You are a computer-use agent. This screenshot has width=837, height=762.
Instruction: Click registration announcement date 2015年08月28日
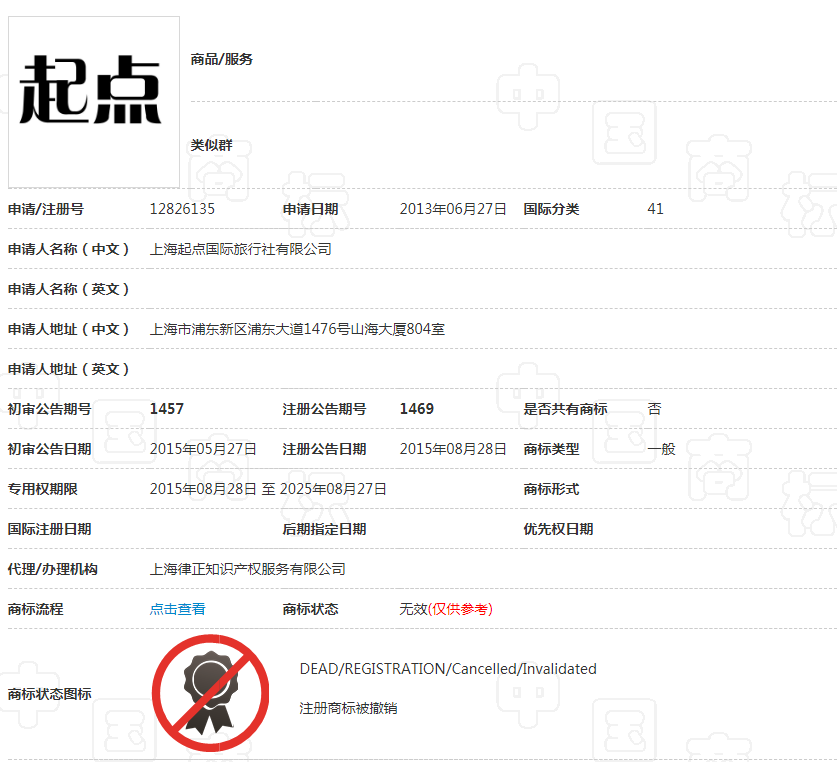click(453, 449)
